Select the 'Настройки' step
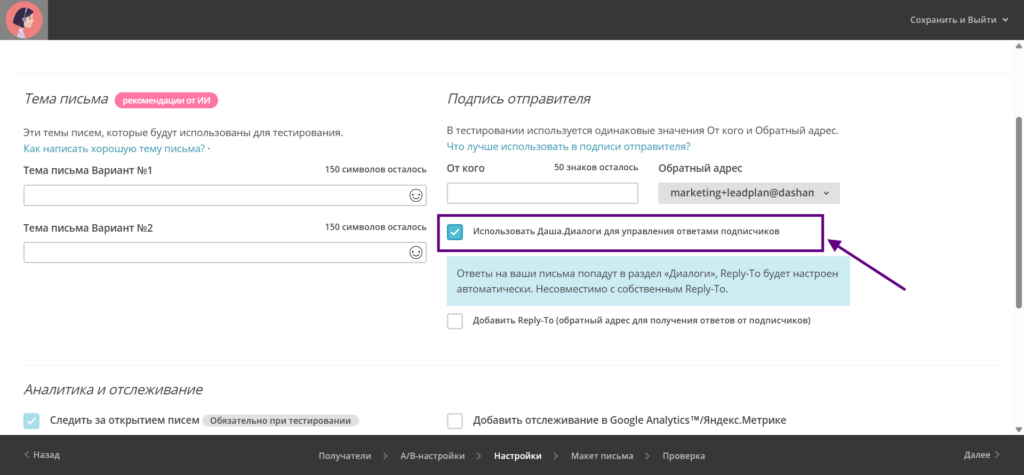This screenshot has height=475, width=1024. (x=518, y=455)
